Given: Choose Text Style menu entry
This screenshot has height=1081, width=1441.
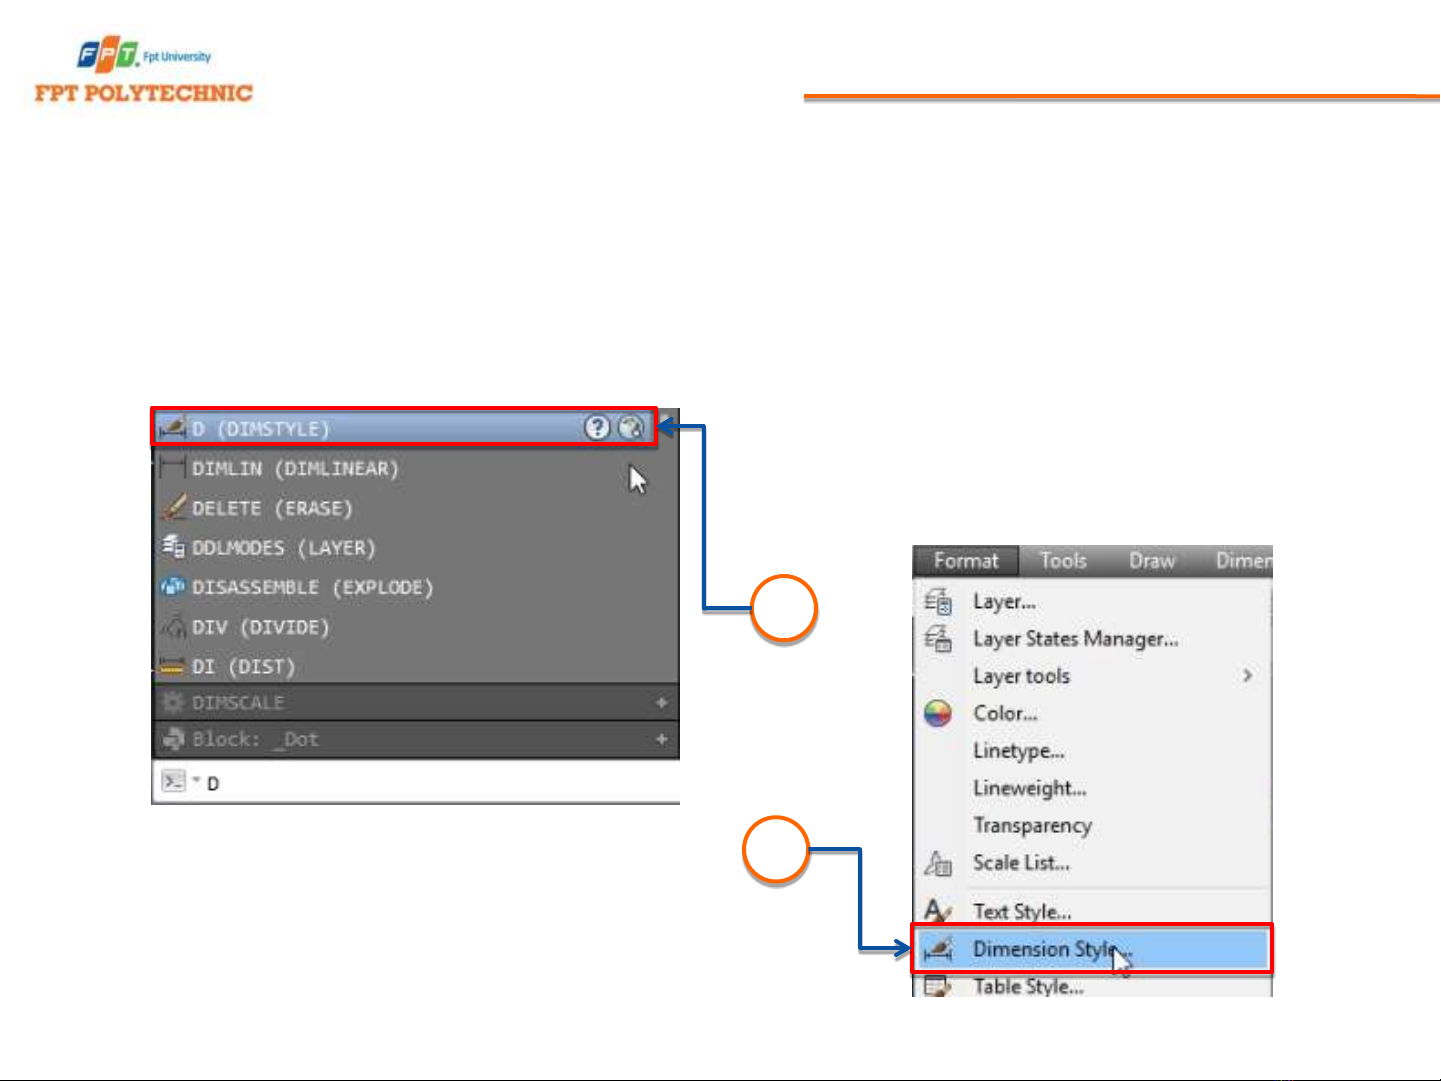Looking at the screenshot, I should tap(1022, 912).
